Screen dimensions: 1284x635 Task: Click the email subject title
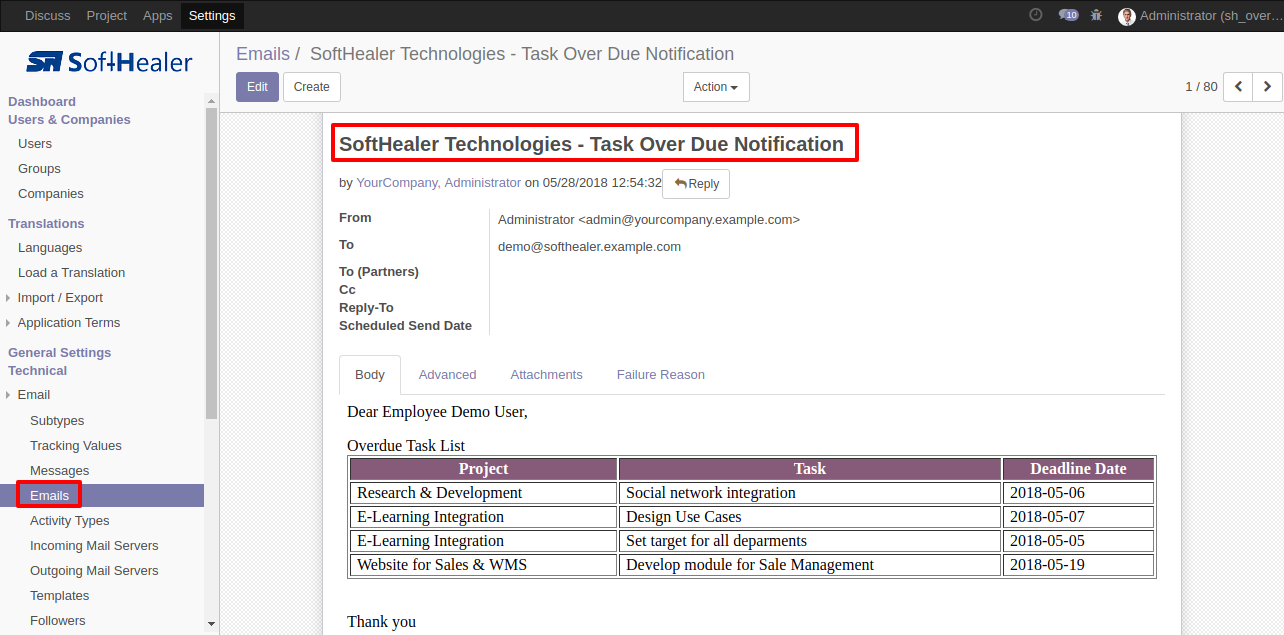click(x=592, y=144)
